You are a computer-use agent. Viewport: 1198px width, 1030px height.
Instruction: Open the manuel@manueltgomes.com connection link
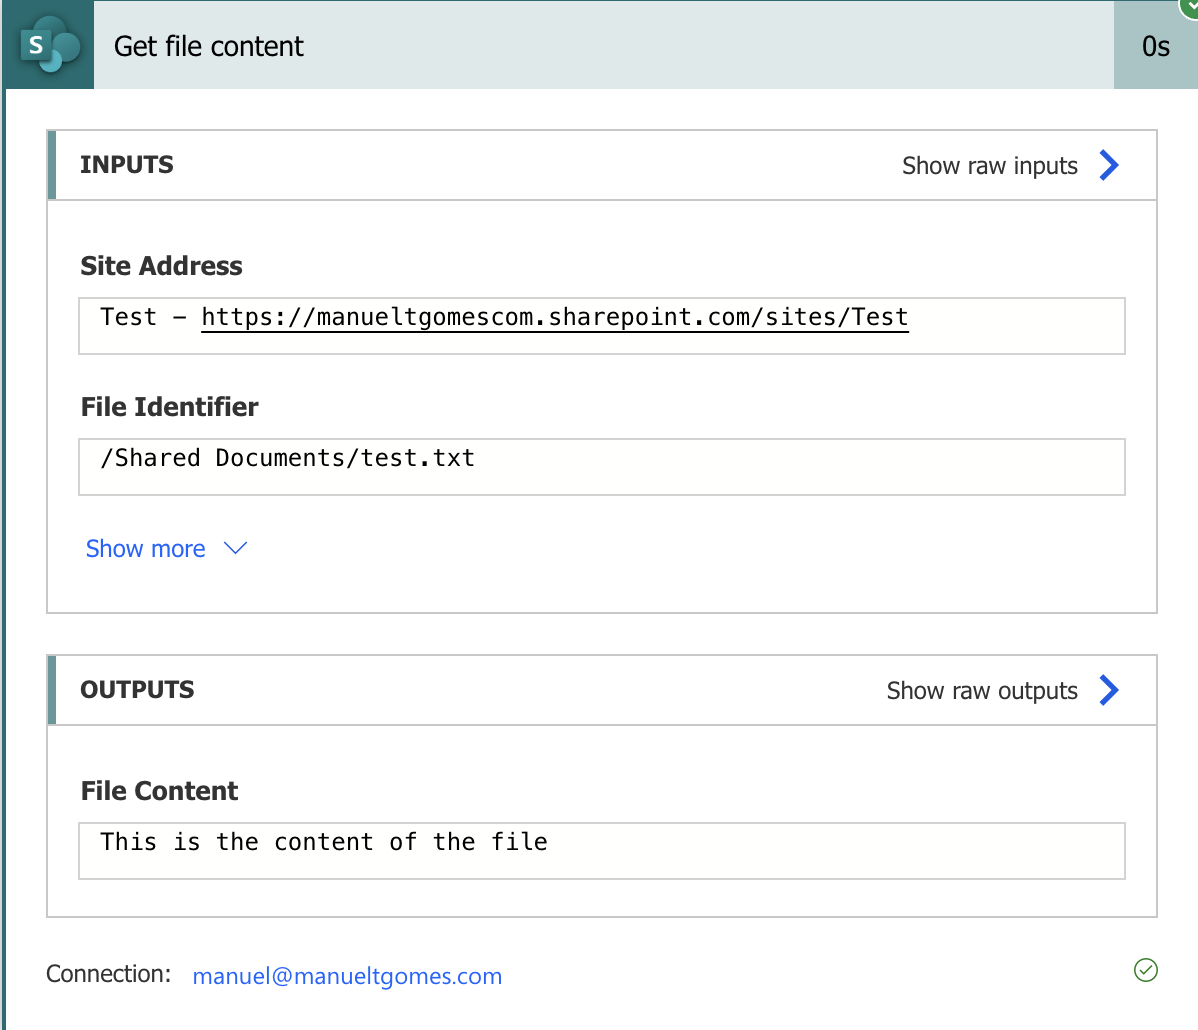pyautogui.click(x=347, y=976)
